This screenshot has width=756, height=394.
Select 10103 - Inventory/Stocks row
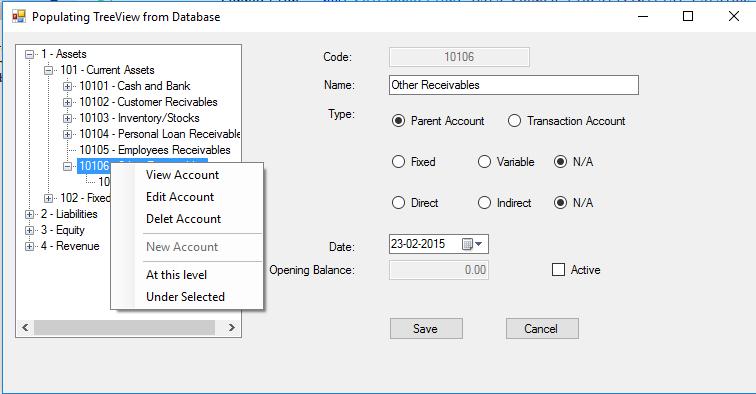[x=139, y=118]
